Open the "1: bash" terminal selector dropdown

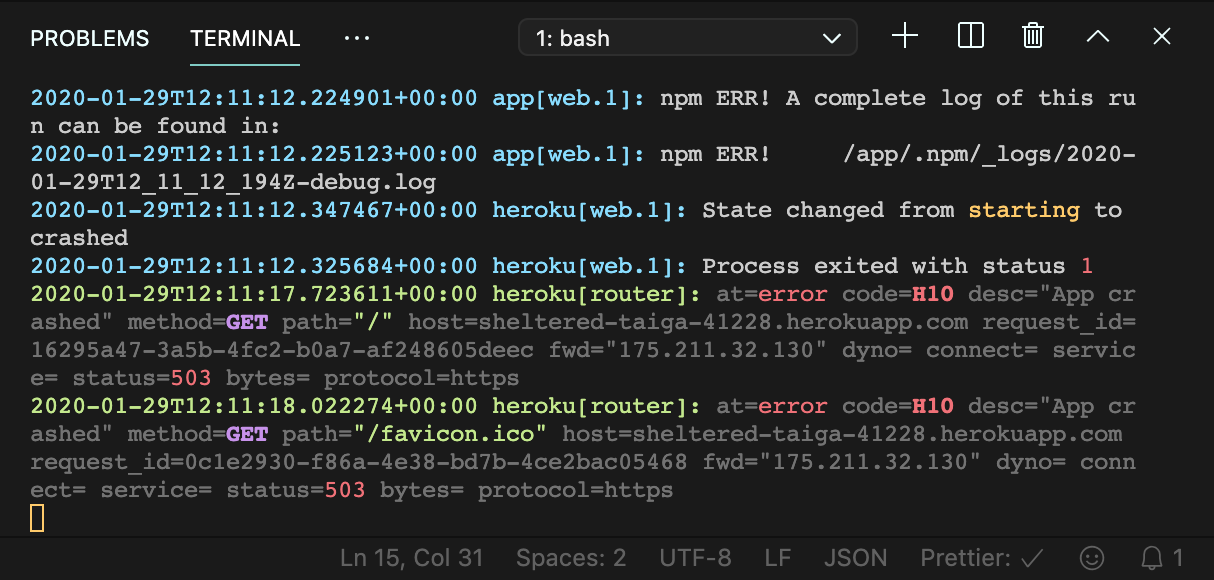[x=688, y=38]
